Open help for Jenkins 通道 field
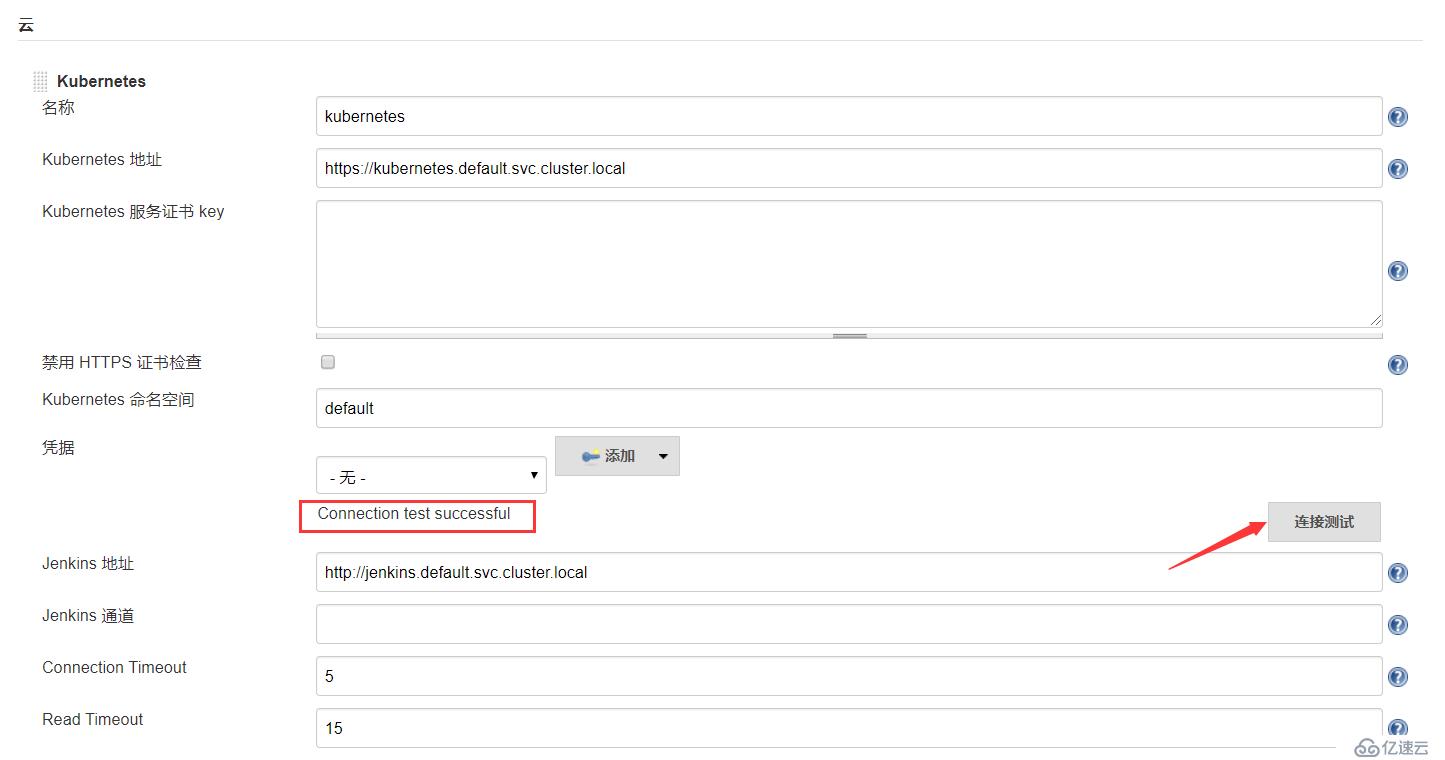 [x=1398, y=625]
